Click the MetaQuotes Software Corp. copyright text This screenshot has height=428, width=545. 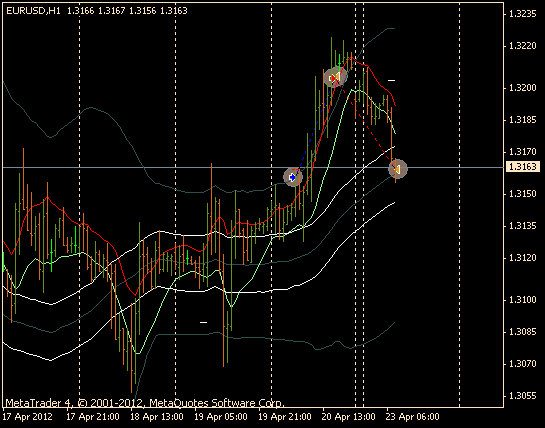pos(217,403)
